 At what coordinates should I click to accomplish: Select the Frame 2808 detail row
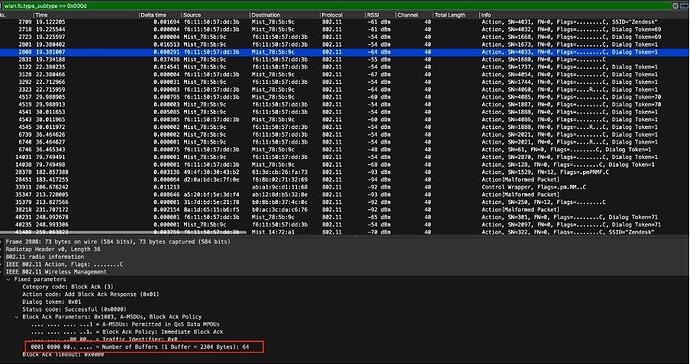345,242
